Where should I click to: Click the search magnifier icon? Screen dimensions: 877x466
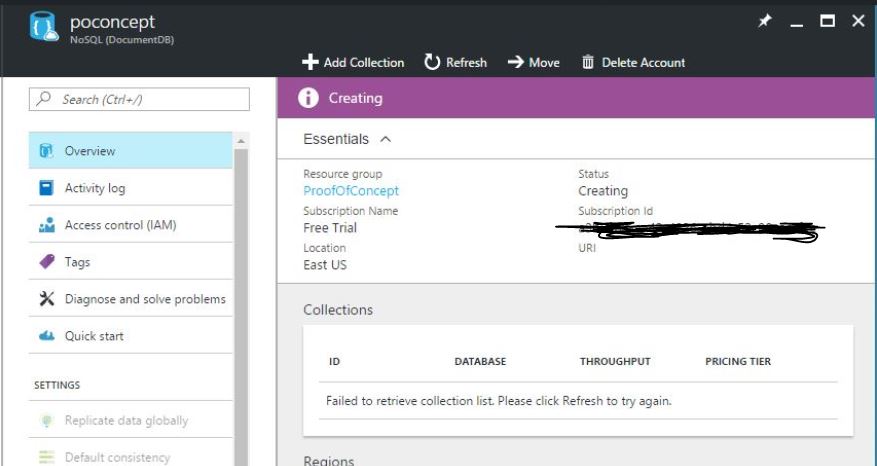tap(43, 99)
